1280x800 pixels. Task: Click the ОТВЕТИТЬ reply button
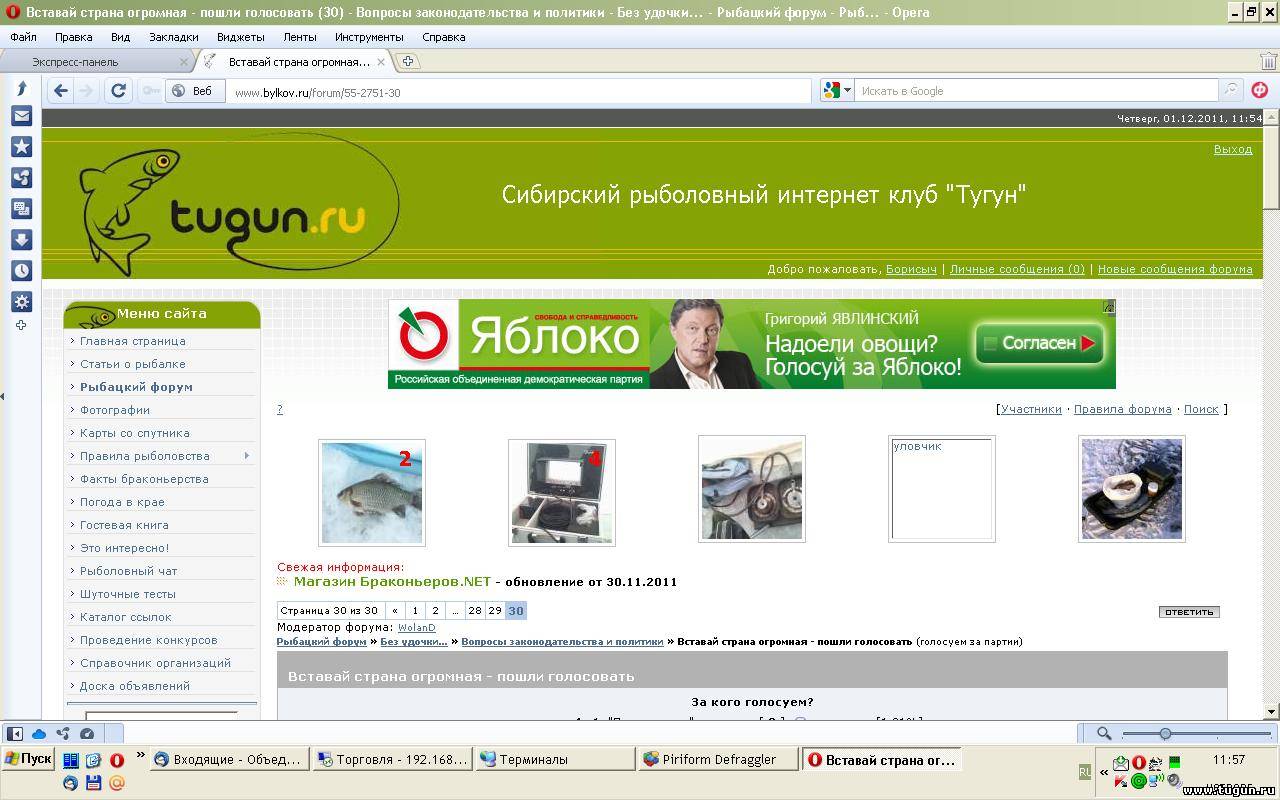tap(1189, 611)
